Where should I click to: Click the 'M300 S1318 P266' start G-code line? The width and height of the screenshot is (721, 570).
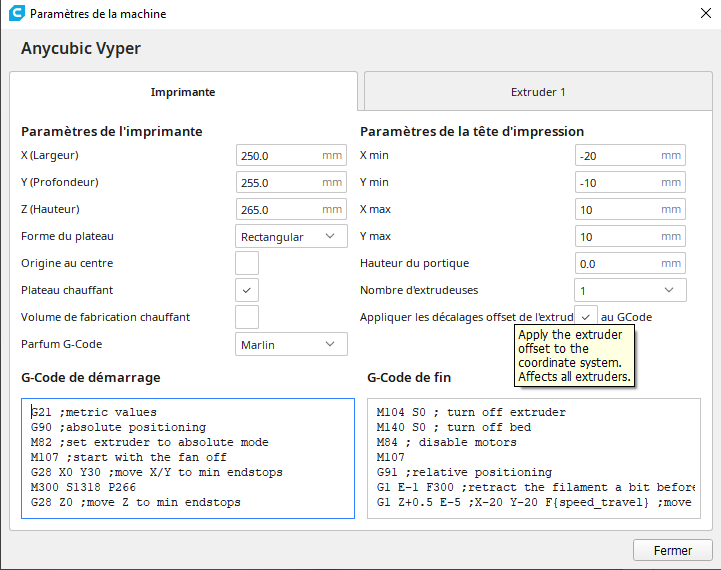coord(83,487)
